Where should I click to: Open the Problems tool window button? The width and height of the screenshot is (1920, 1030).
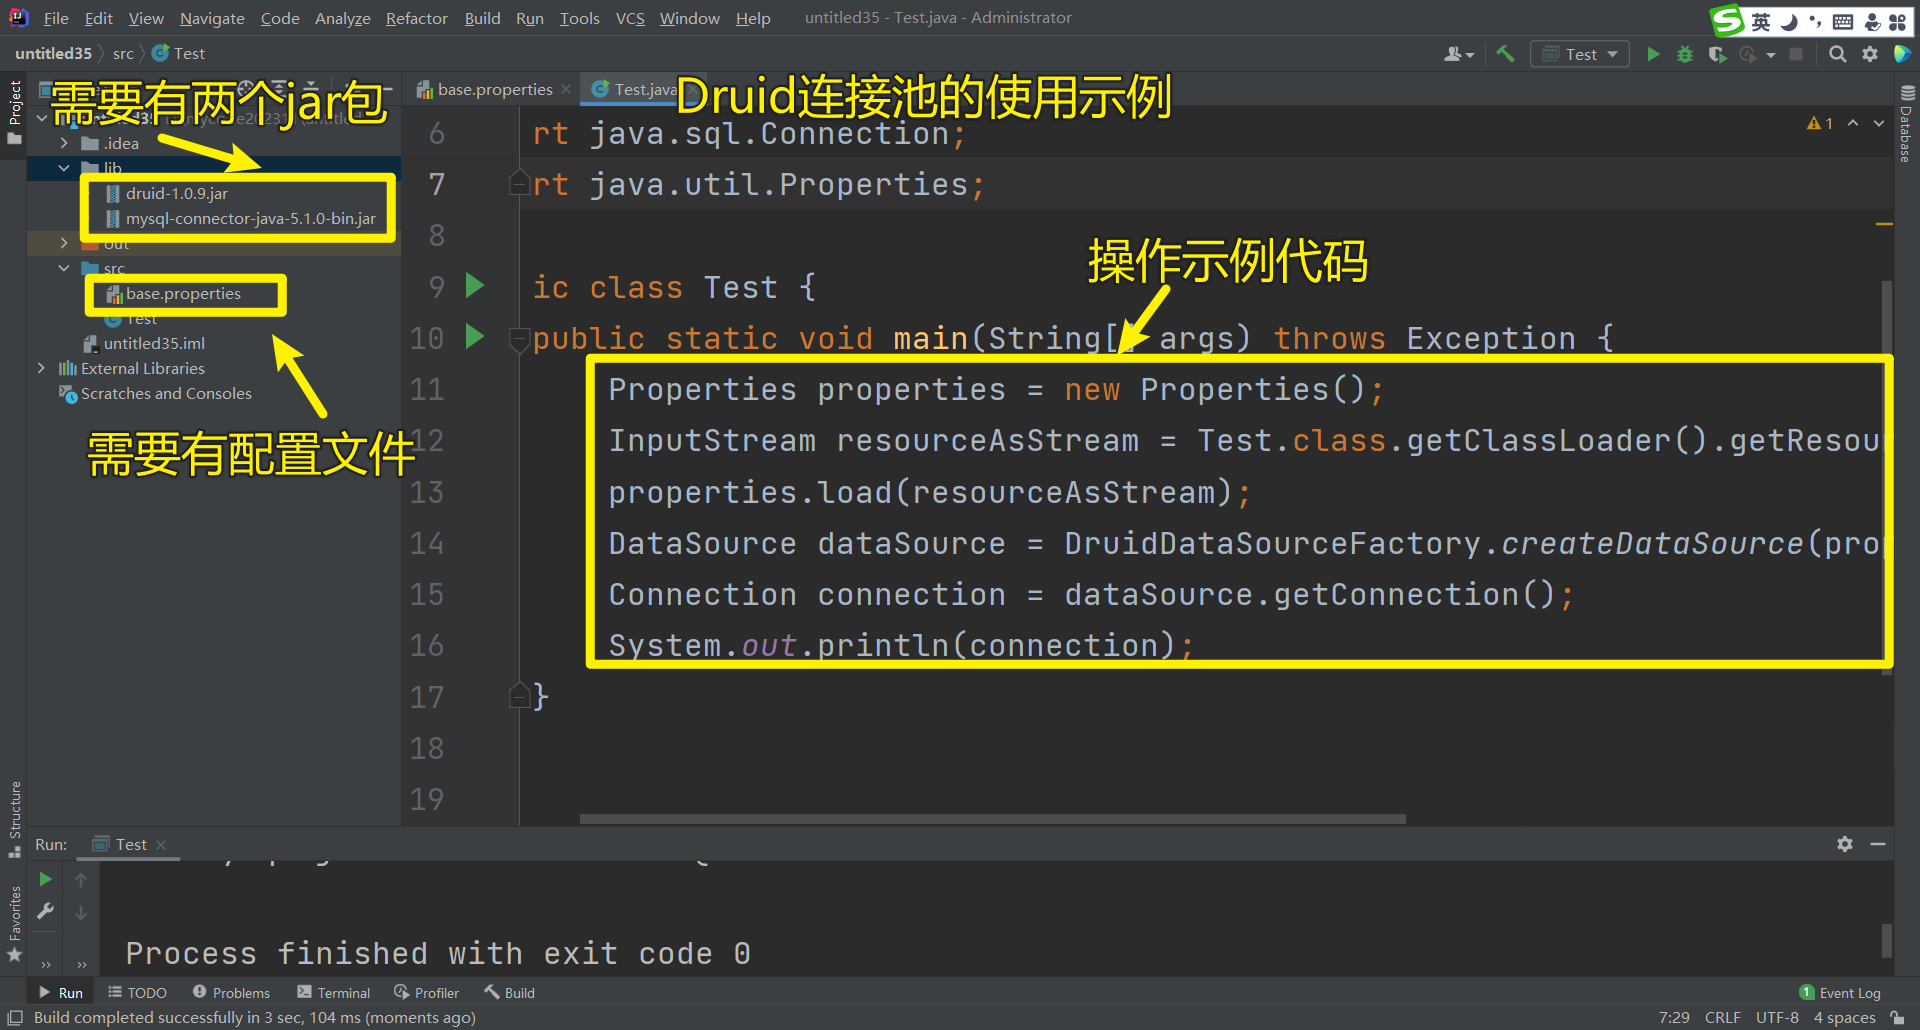231,992
